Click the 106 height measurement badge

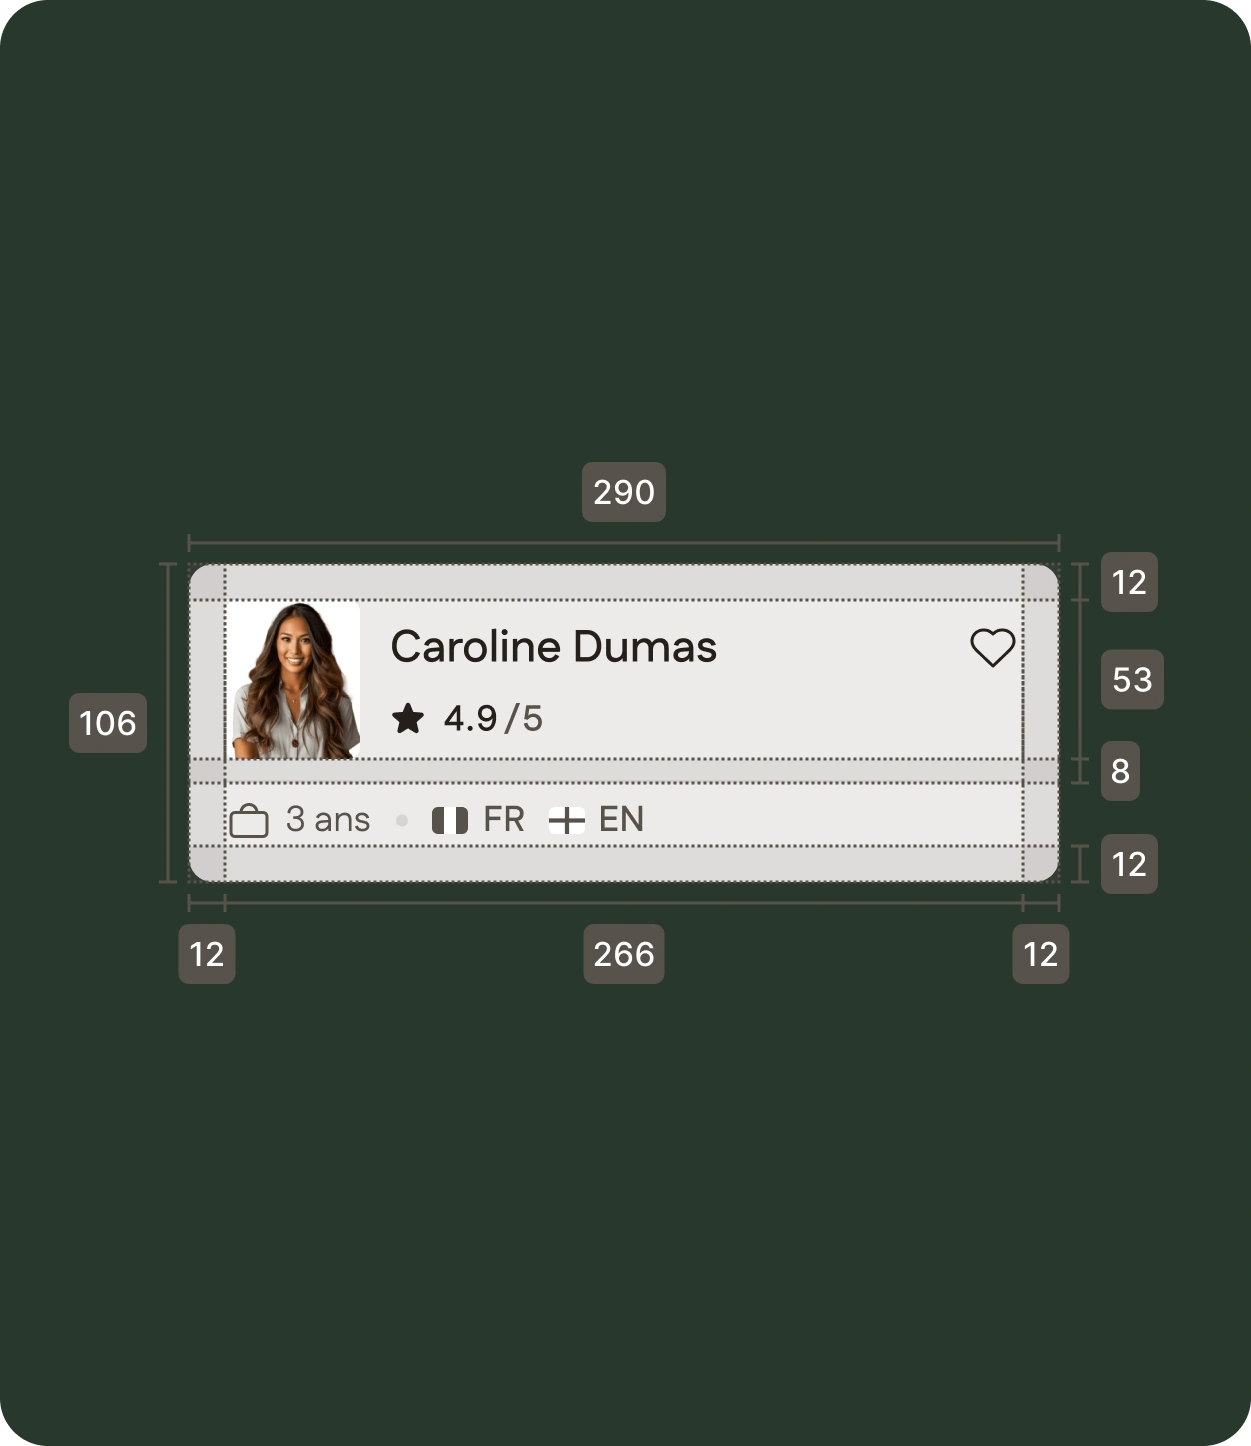click(108, 723)
